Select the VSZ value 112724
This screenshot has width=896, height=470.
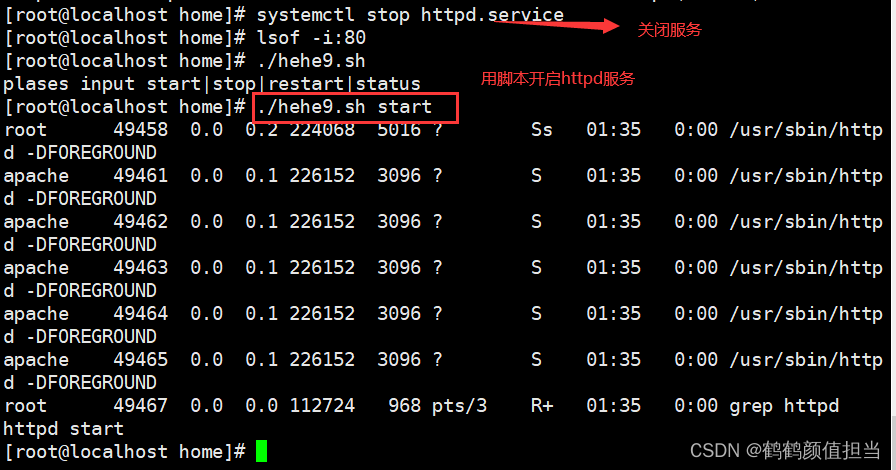click(x=322, y=406)
